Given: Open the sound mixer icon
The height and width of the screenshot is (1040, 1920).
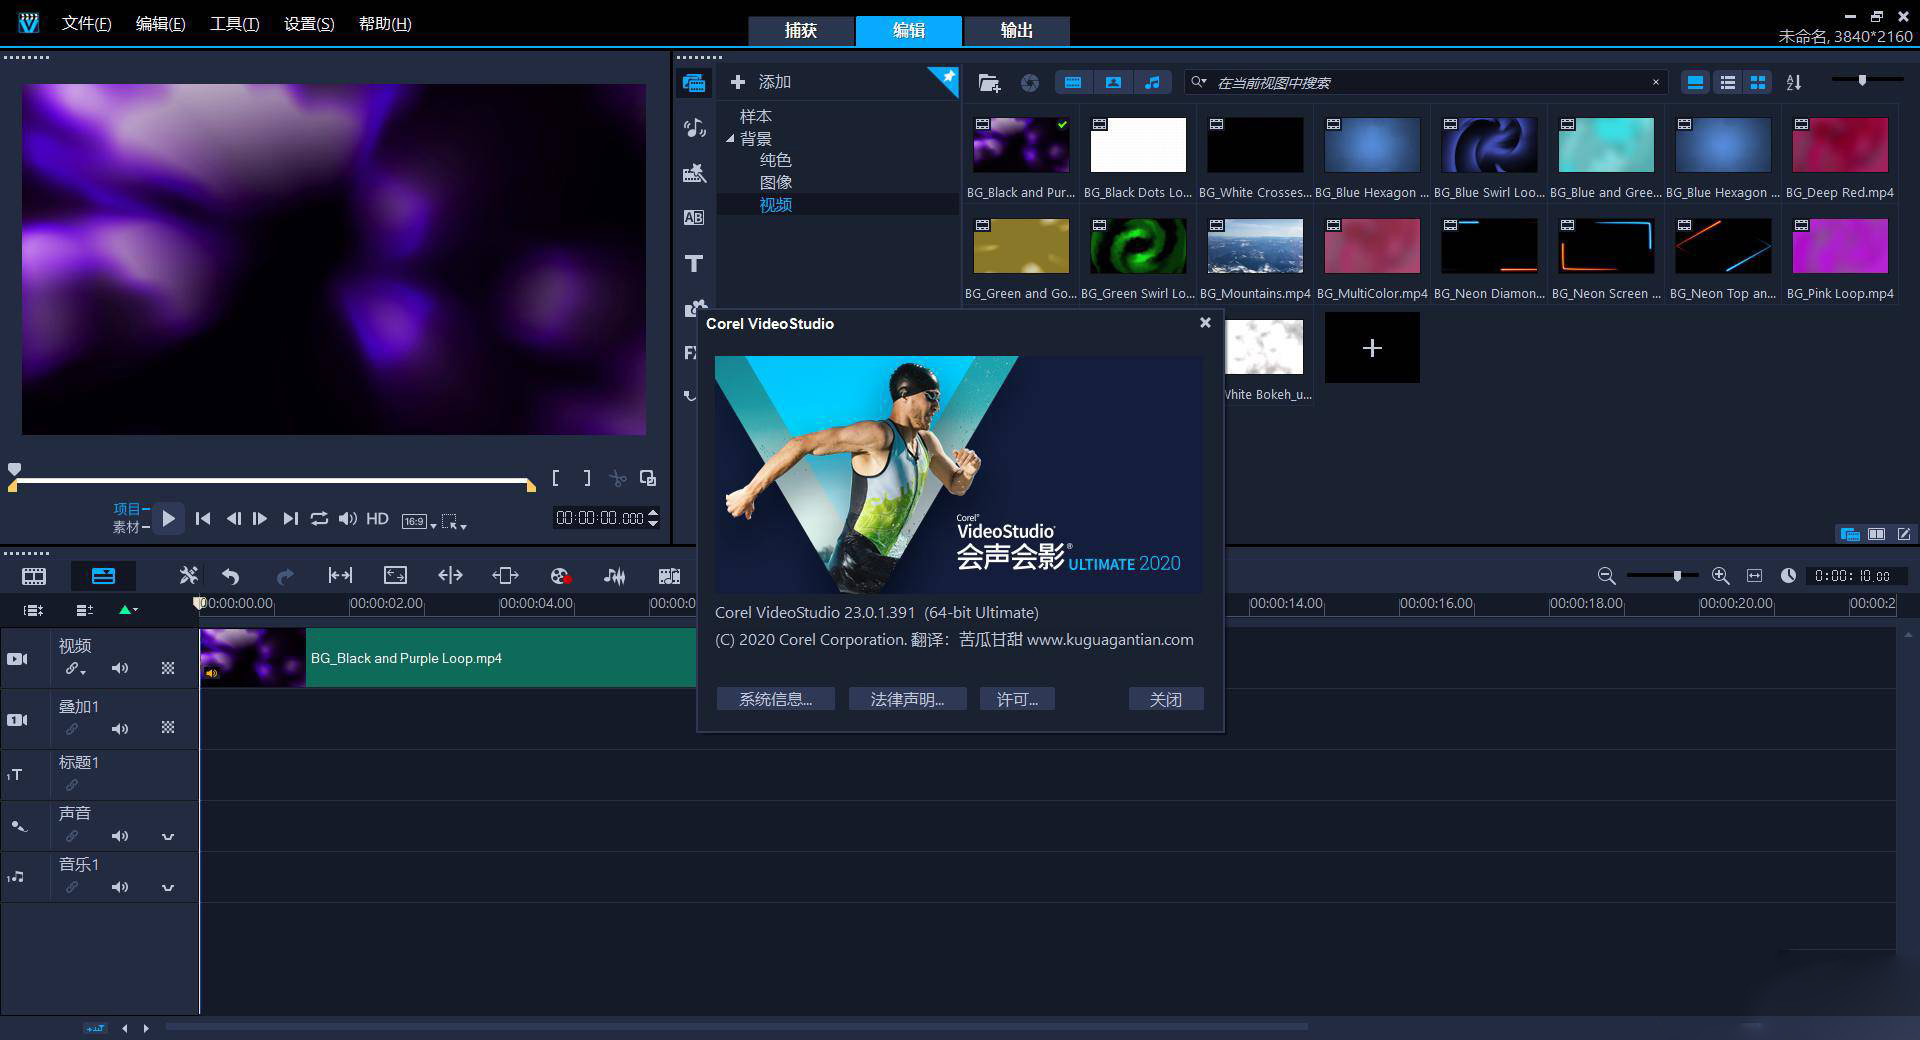Looking at the screenshot, I should (614, 576).
